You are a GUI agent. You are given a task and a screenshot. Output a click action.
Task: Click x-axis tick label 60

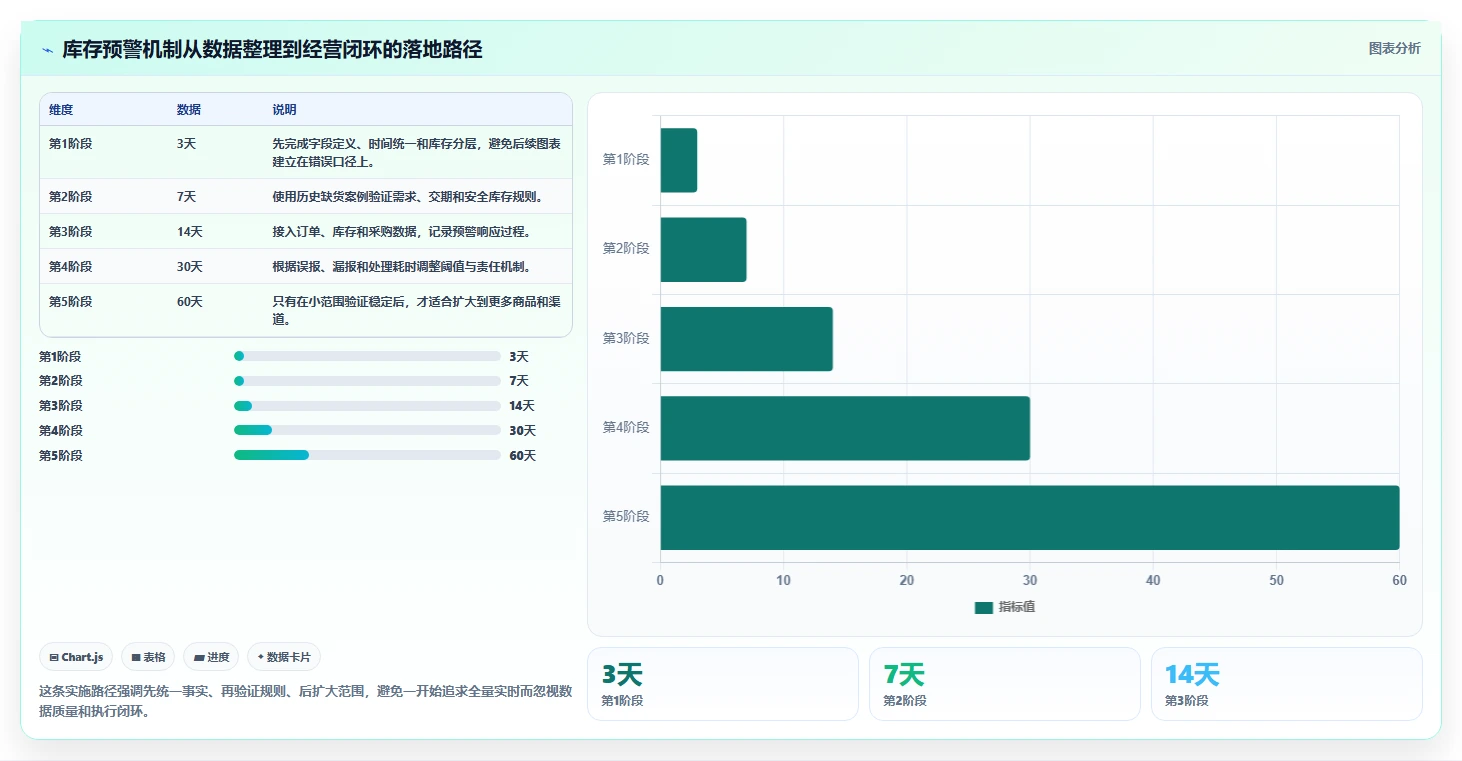tap(1399, 581)
